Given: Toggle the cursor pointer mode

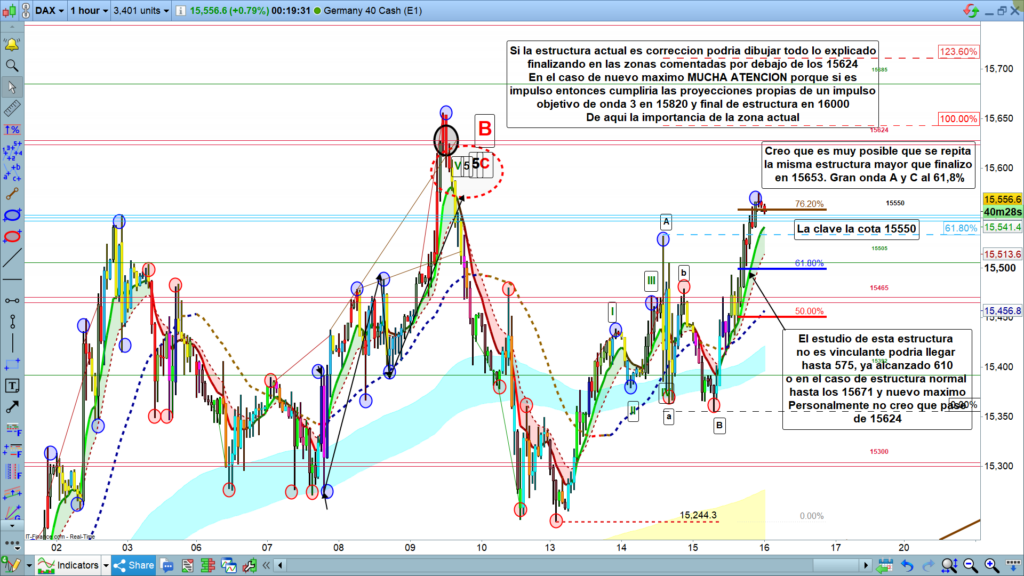Looking at the screenshot, I should (x=11, y=87).
